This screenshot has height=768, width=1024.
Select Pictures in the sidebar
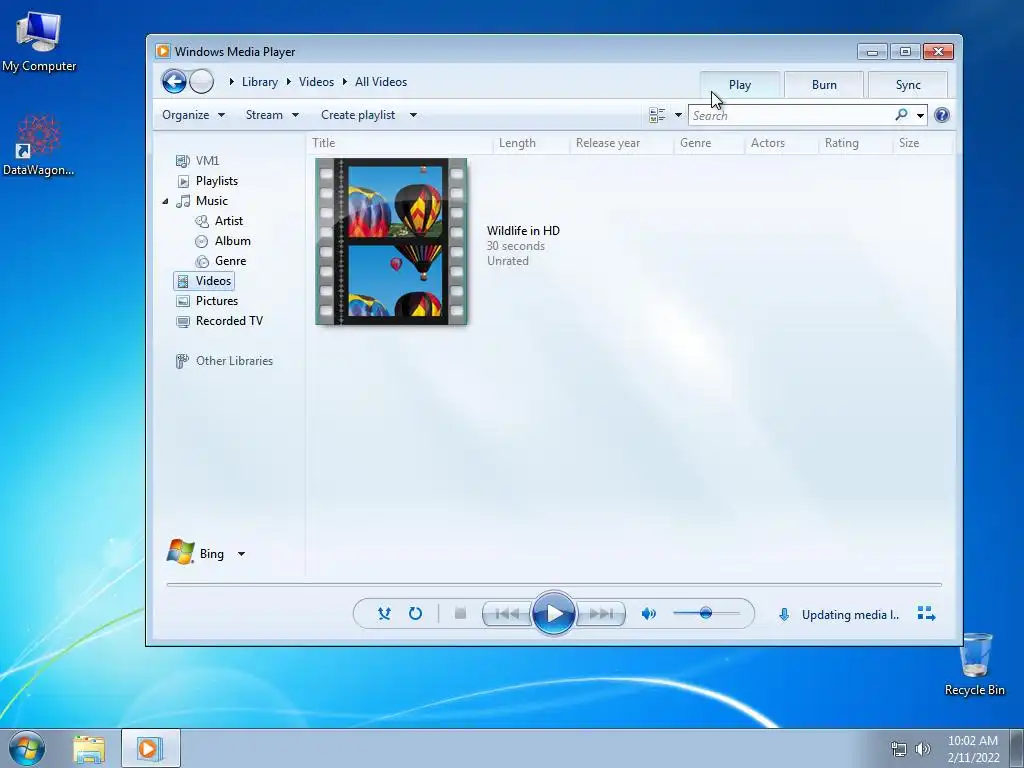pyautogui.click(x=207, y=301)
